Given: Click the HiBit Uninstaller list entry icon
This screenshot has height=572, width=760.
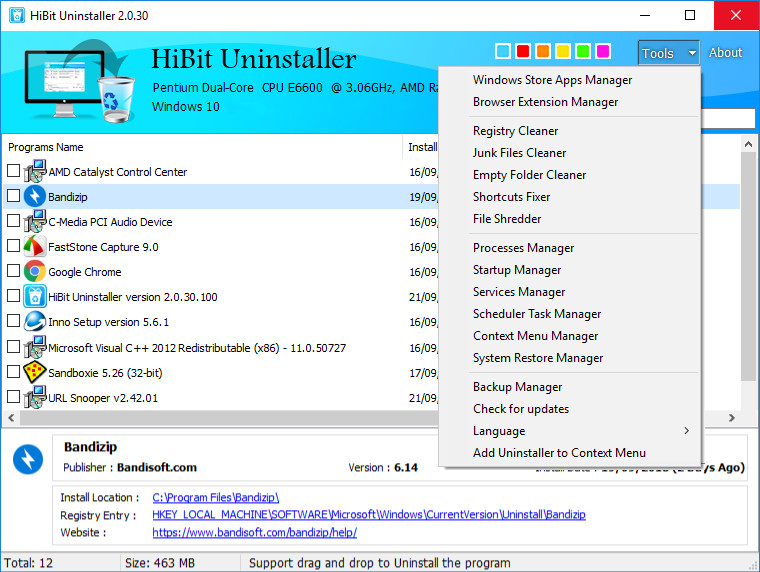Looking at the screenshot, I should pyautogui.click(x=35, y=296).
